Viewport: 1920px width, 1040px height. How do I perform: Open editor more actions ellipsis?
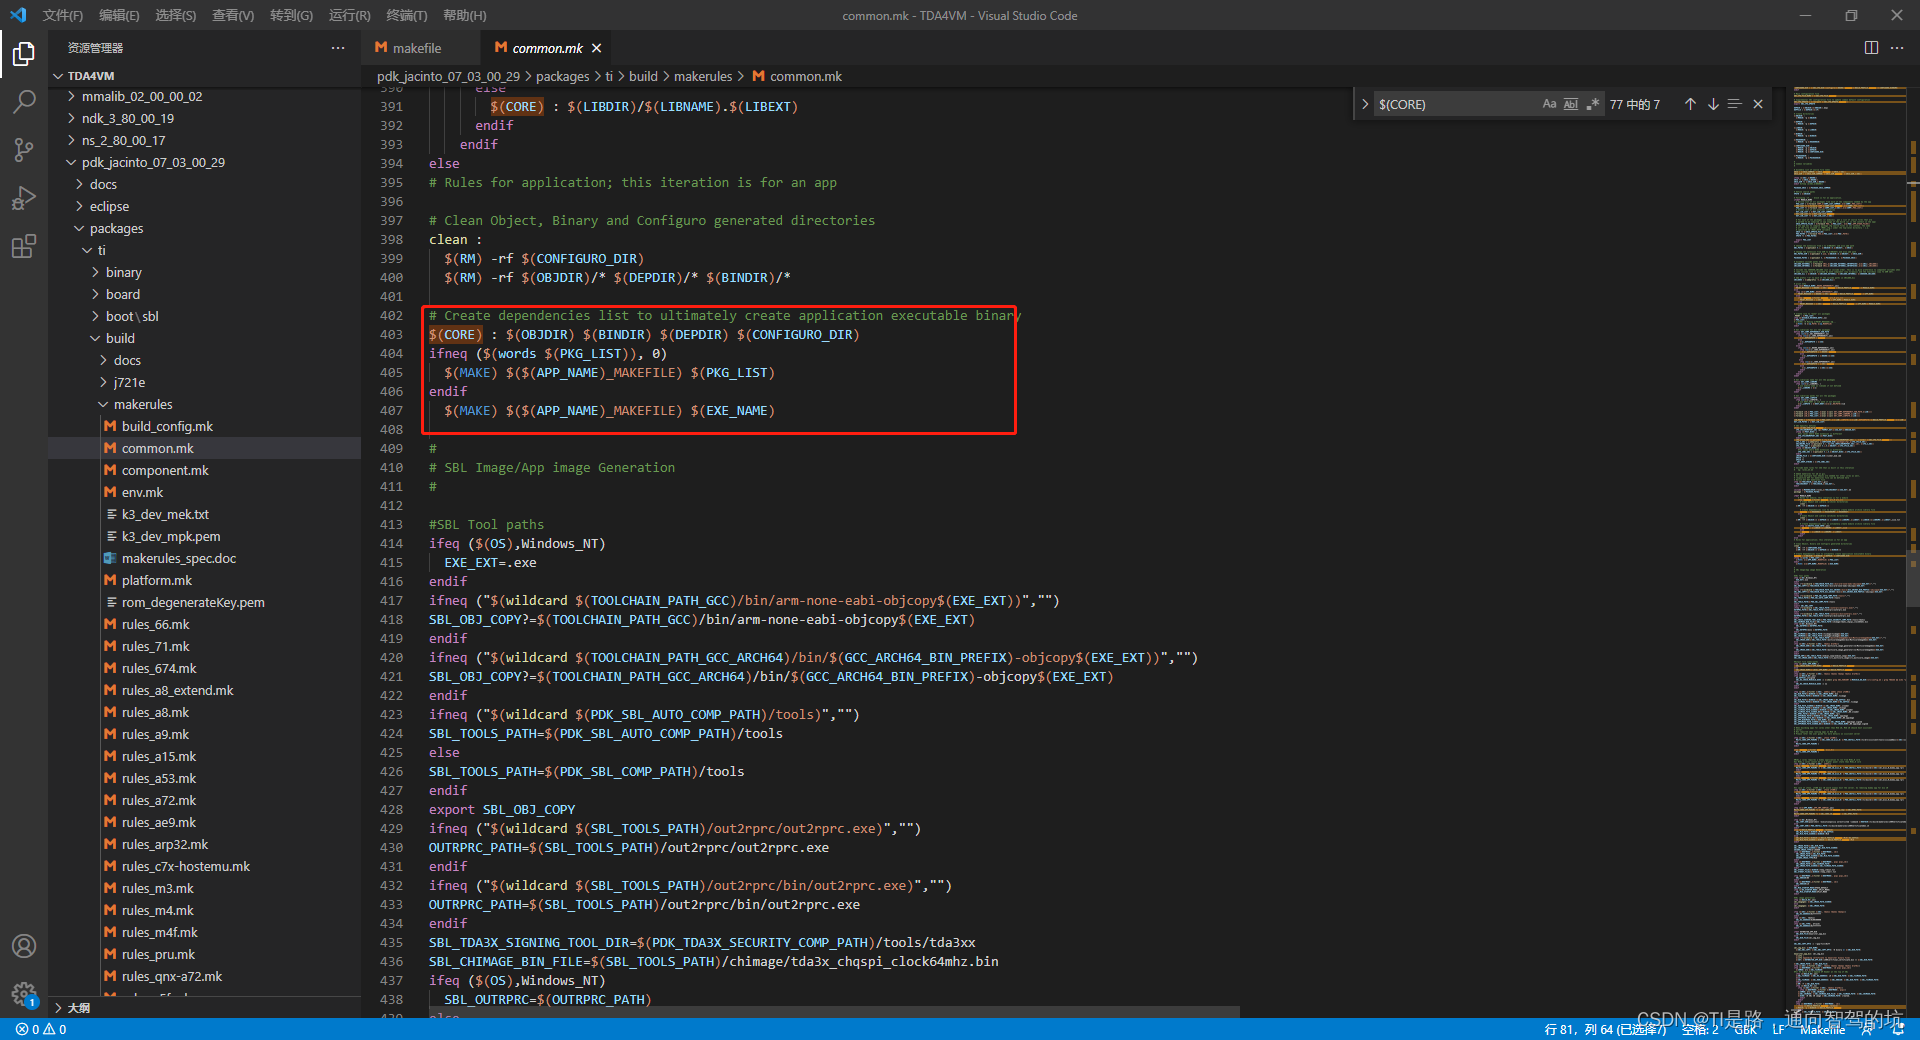pos(1897,48)
